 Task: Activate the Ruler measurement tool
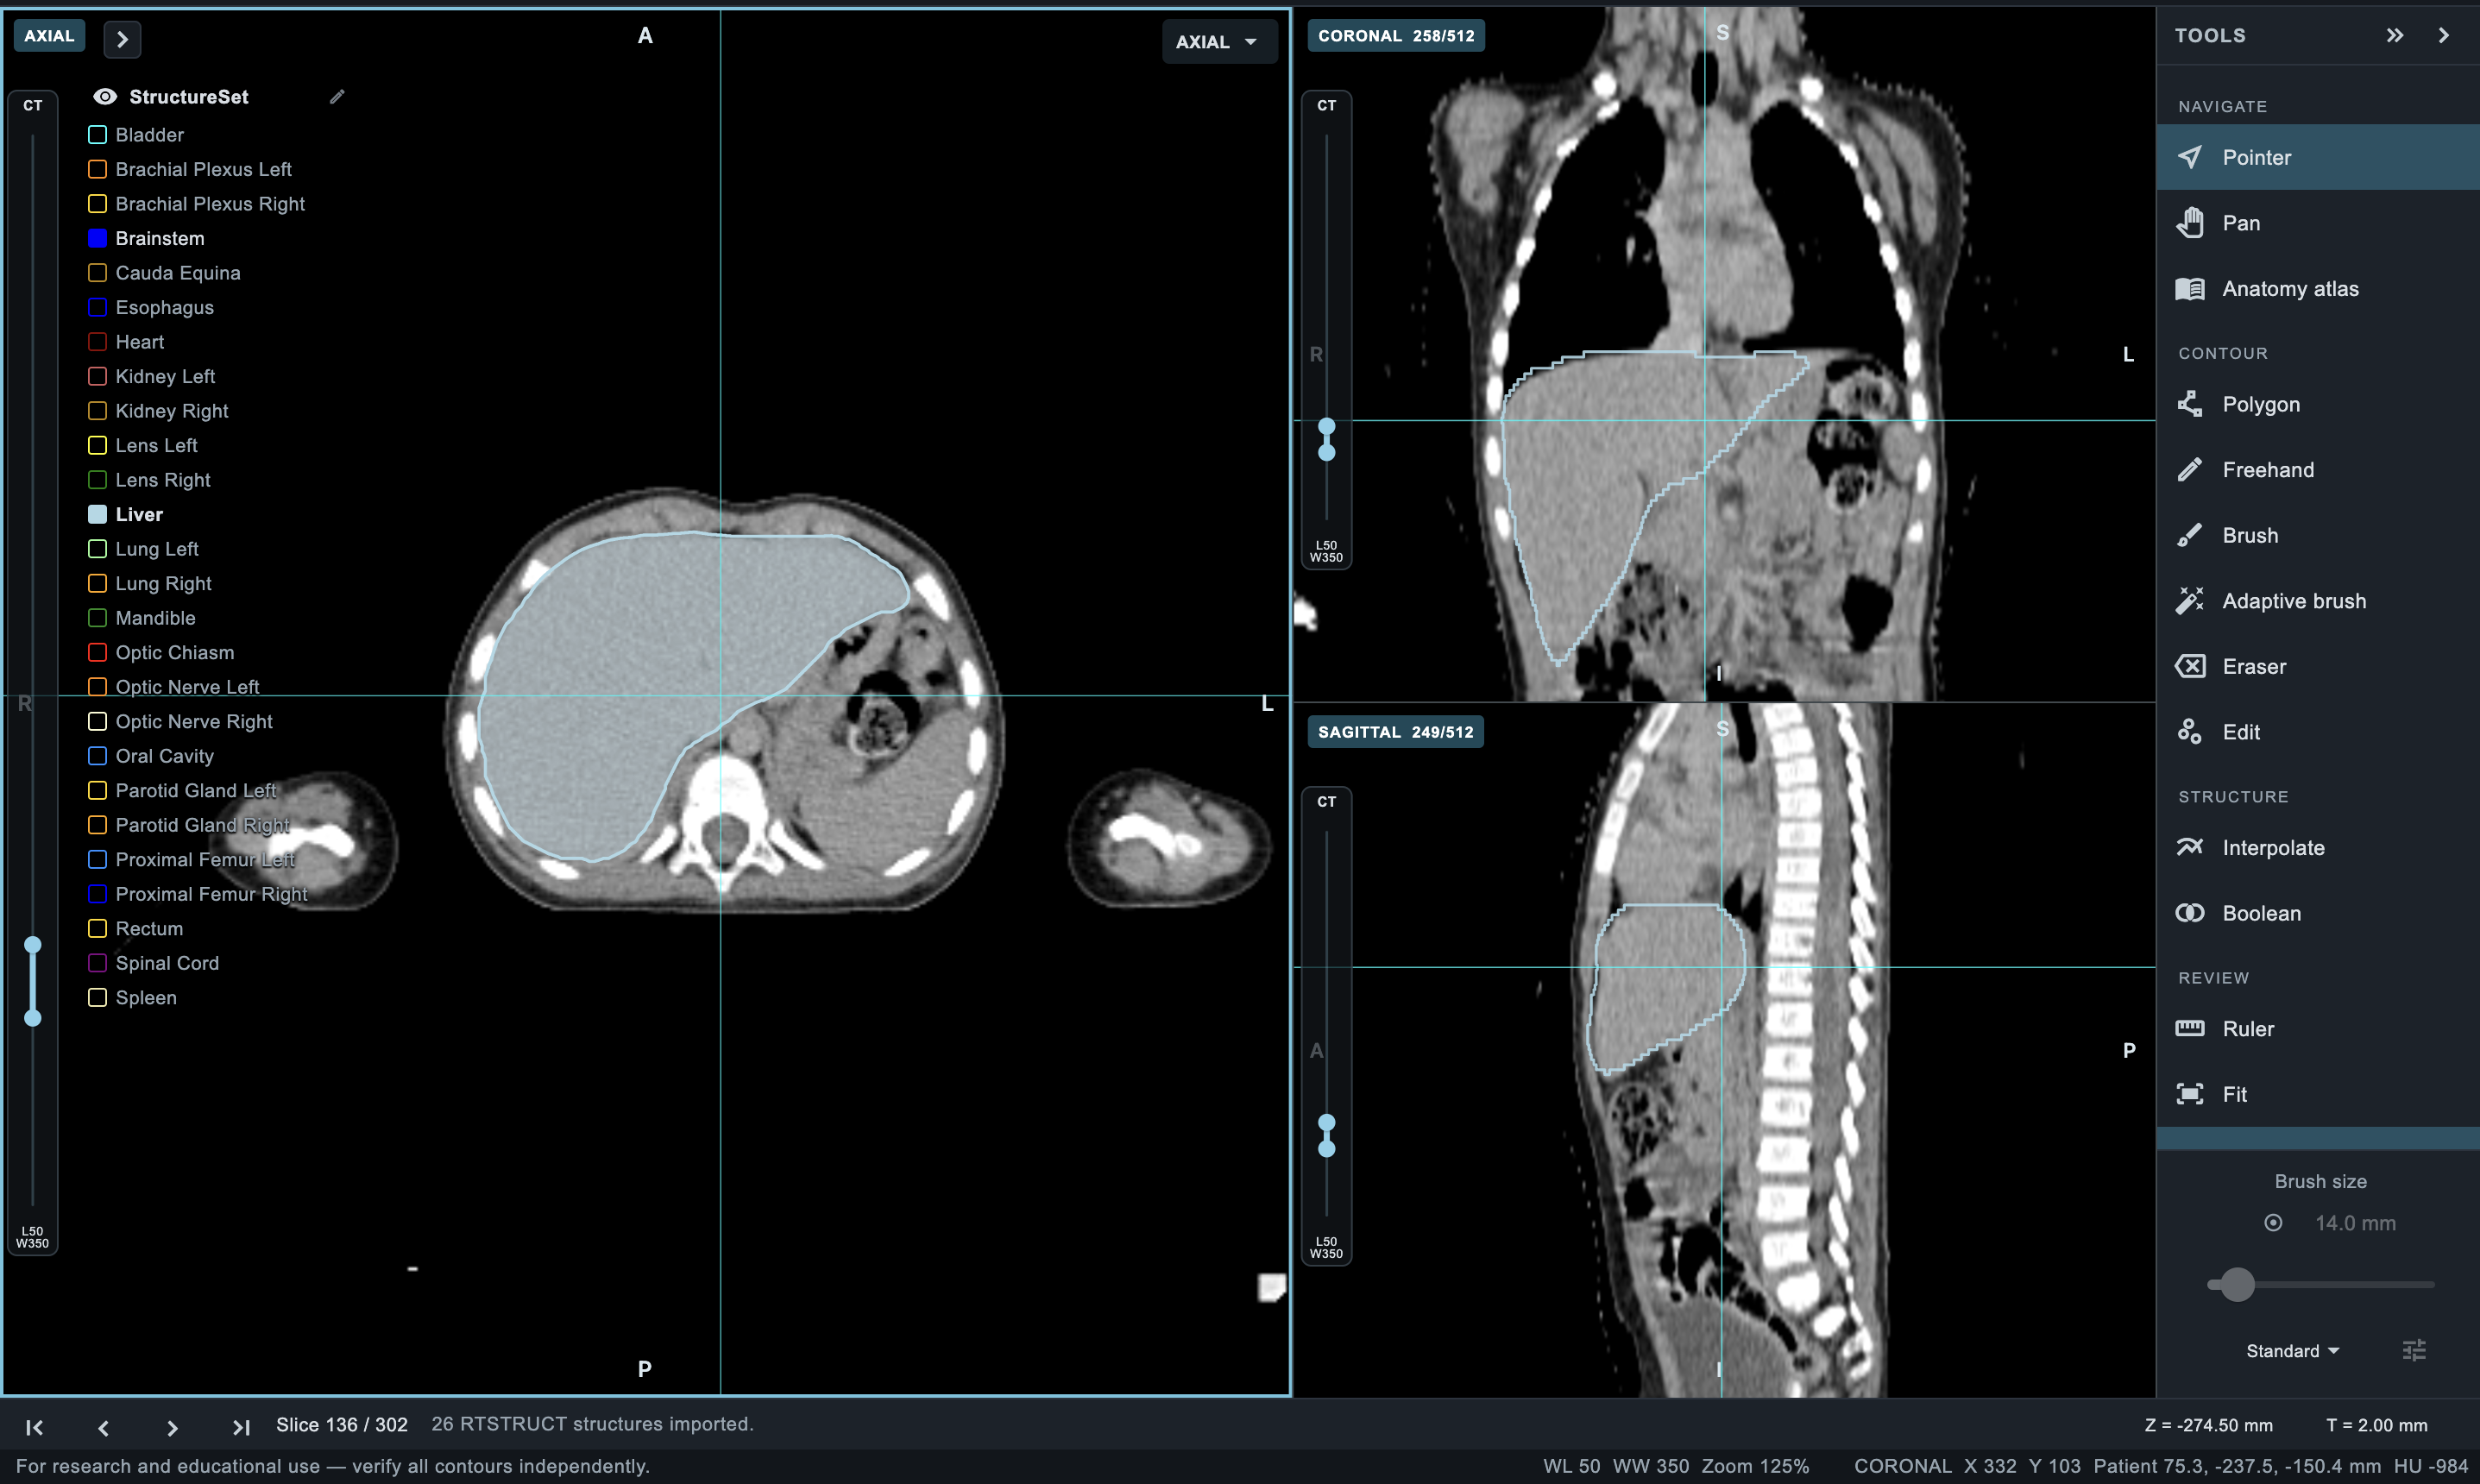(x=2317, y=1029)
